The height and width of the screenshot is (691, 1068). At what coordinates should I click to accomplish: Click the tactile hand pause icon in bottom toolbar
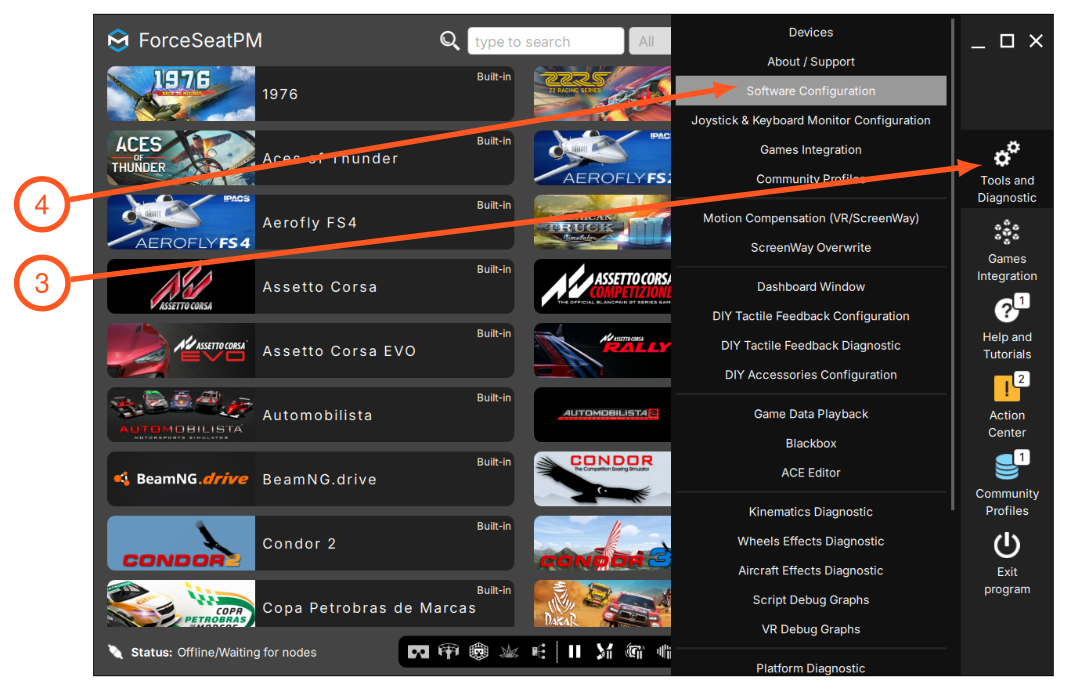click(x=634, y=652)
